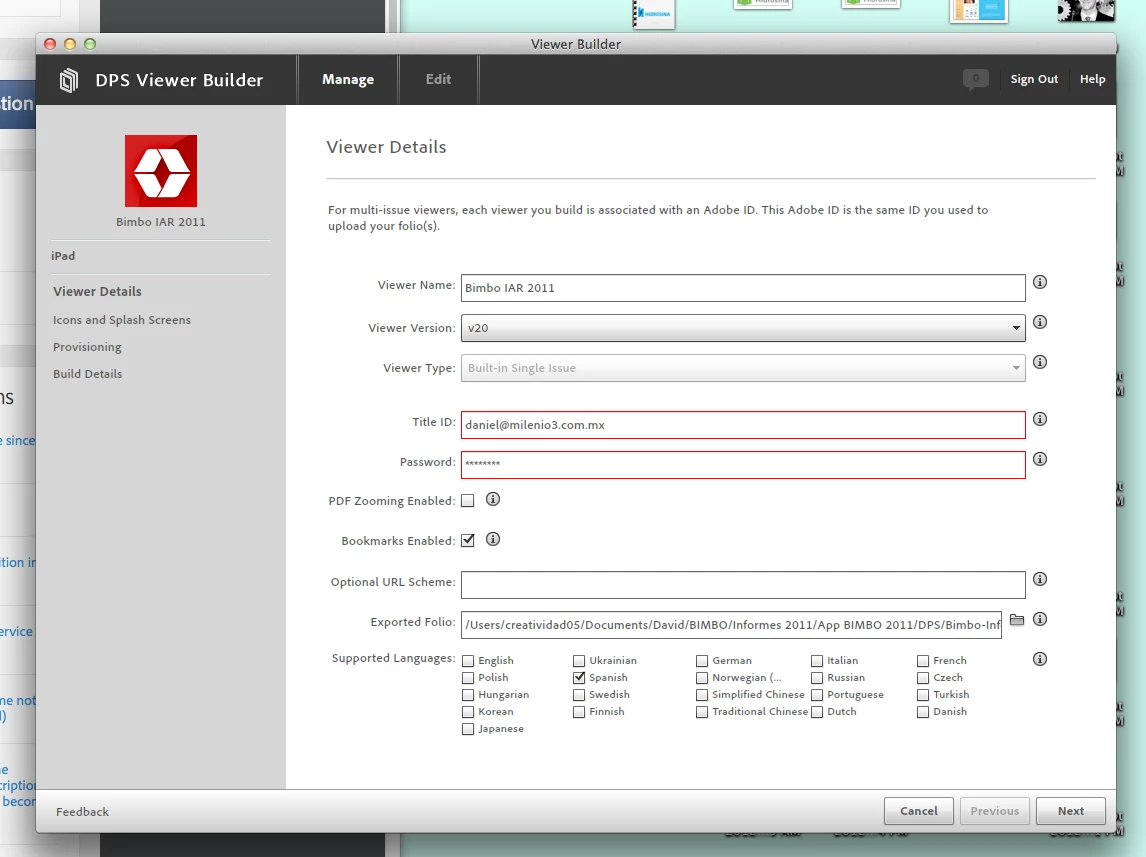Check the Finnish language checkbox

[x=579, y=712]
